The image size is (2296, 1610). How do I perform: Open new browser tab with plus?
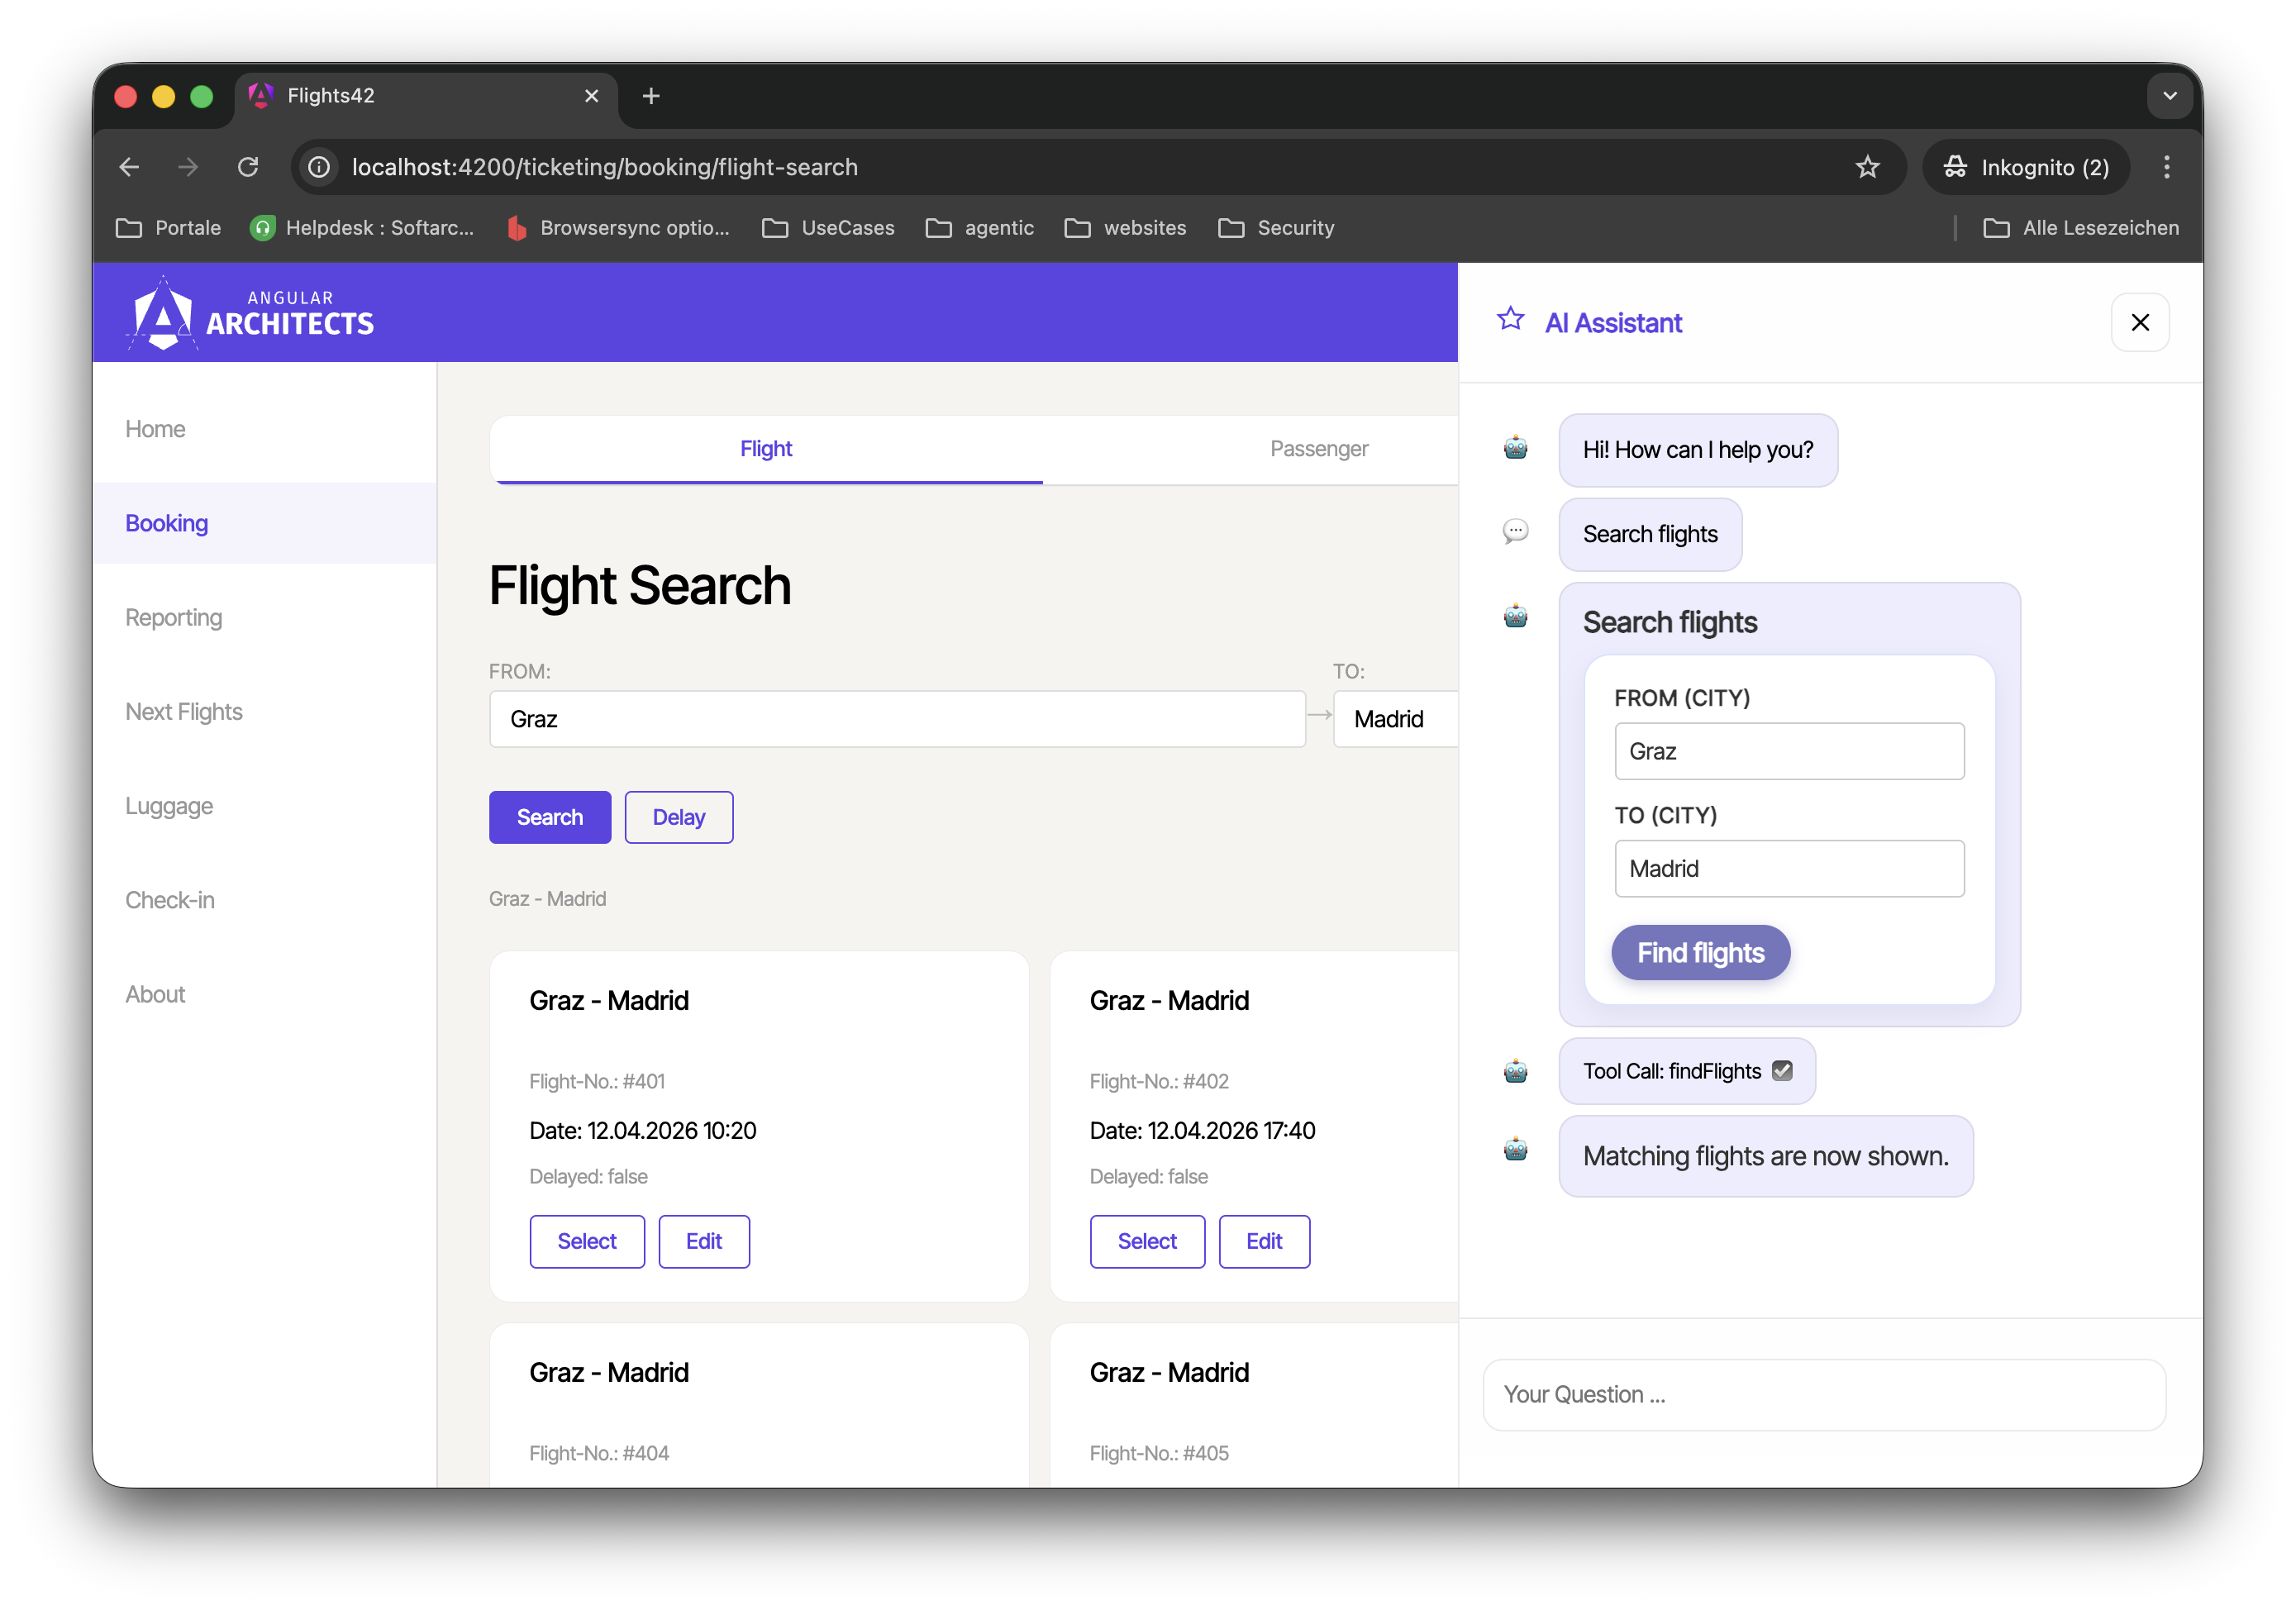pos(651,96)
